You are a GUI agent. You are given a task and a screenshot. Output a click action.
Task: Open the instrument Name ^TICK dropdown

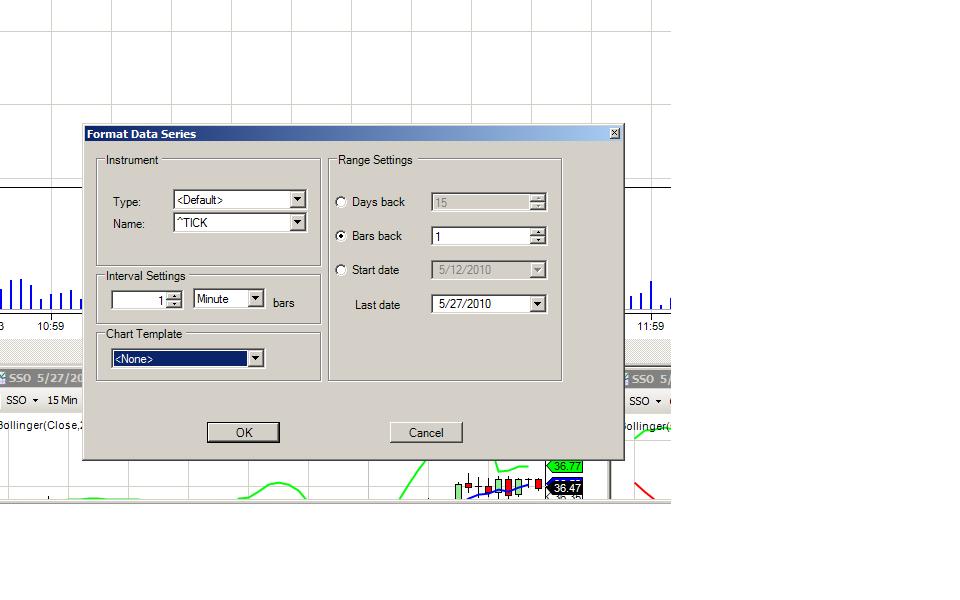pos(298,222)
